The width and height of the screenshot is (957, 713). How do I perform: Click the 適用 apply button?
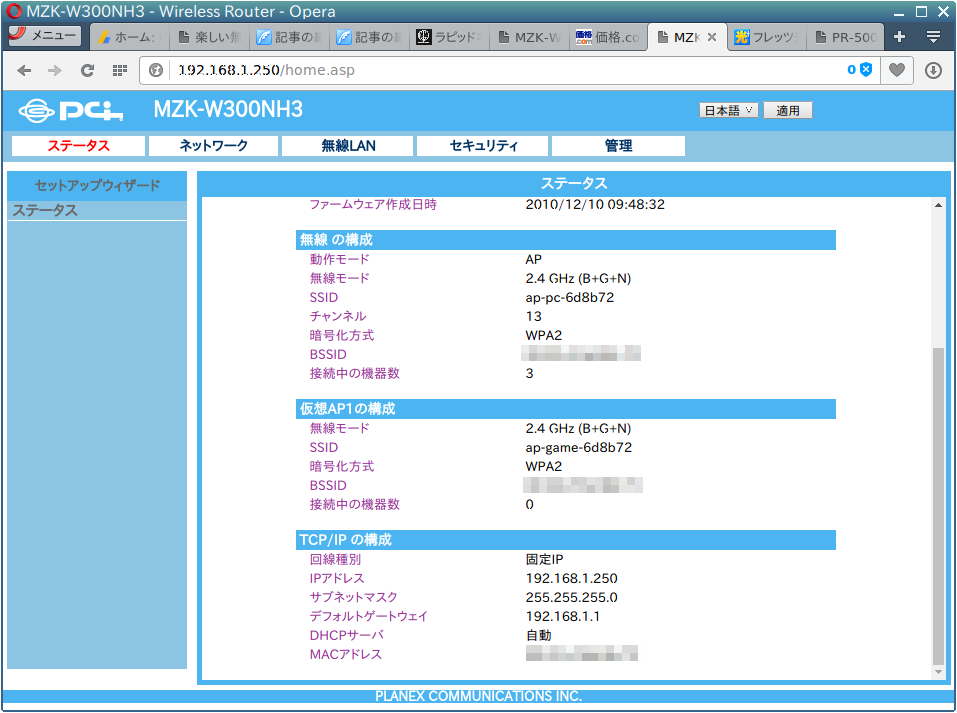[x=788, y=110]
